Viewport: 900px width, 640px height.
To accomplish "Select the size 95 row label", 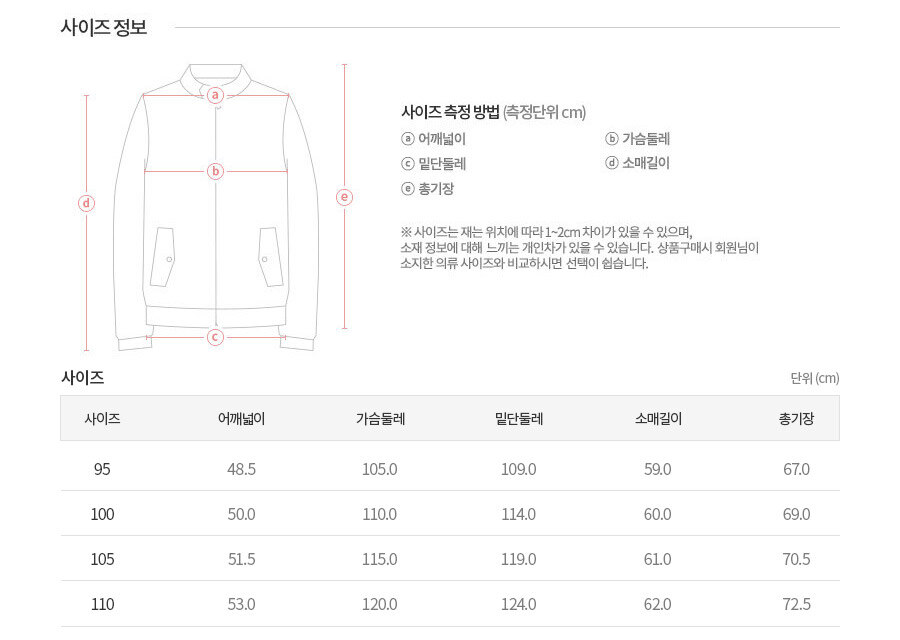I will click(x=102, y=469).
